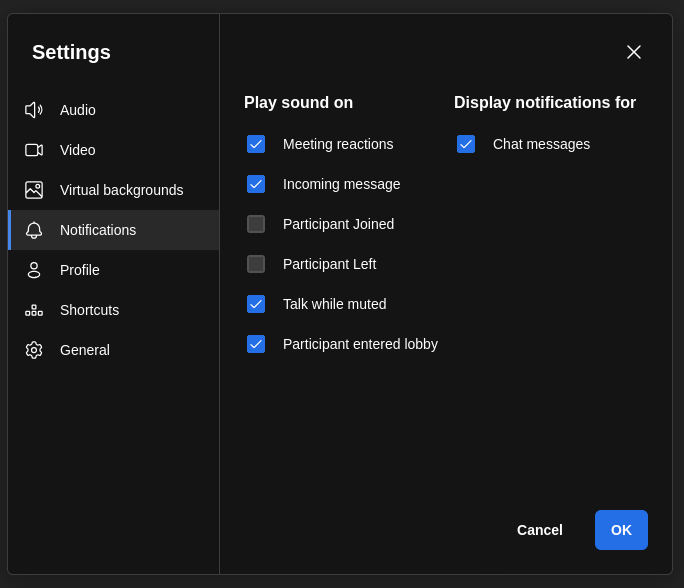Click the General gear icon
The image size is (684, 588).
pyautogui.click(x=34, y=350)
